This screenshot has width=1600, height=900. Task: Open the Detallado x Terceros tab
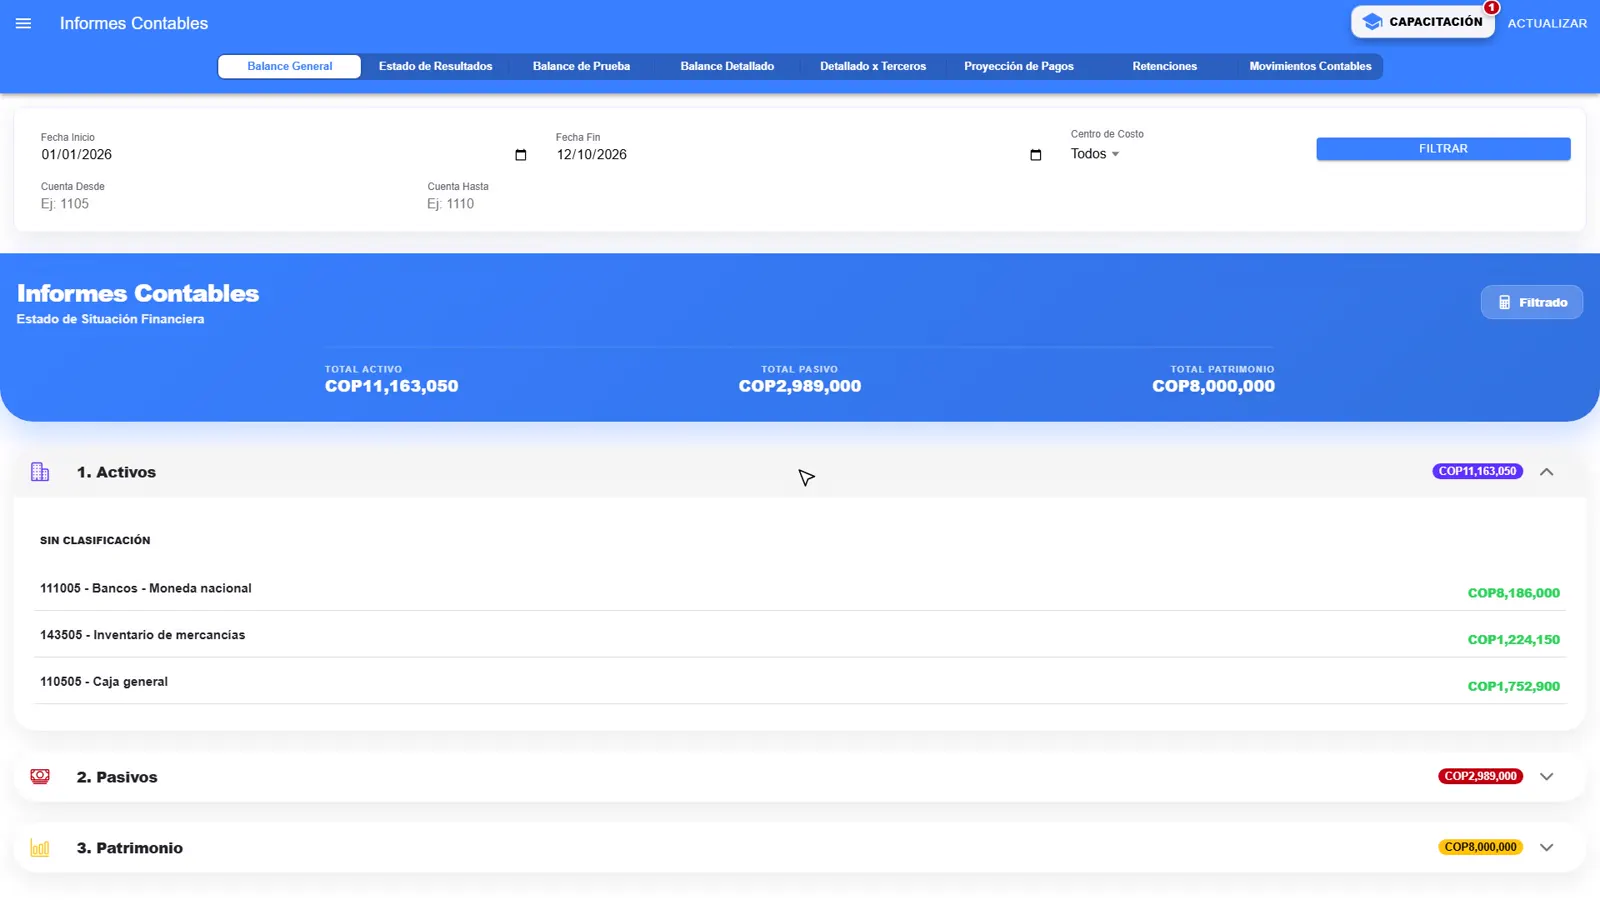point(873,66)
